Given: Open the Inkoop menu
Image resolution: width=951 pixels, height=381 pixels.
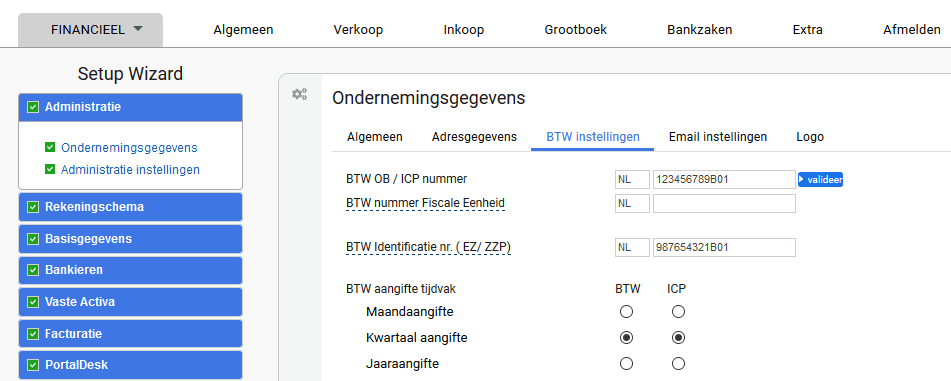Looking at the screenshot, I should click(x=463, y=30).
